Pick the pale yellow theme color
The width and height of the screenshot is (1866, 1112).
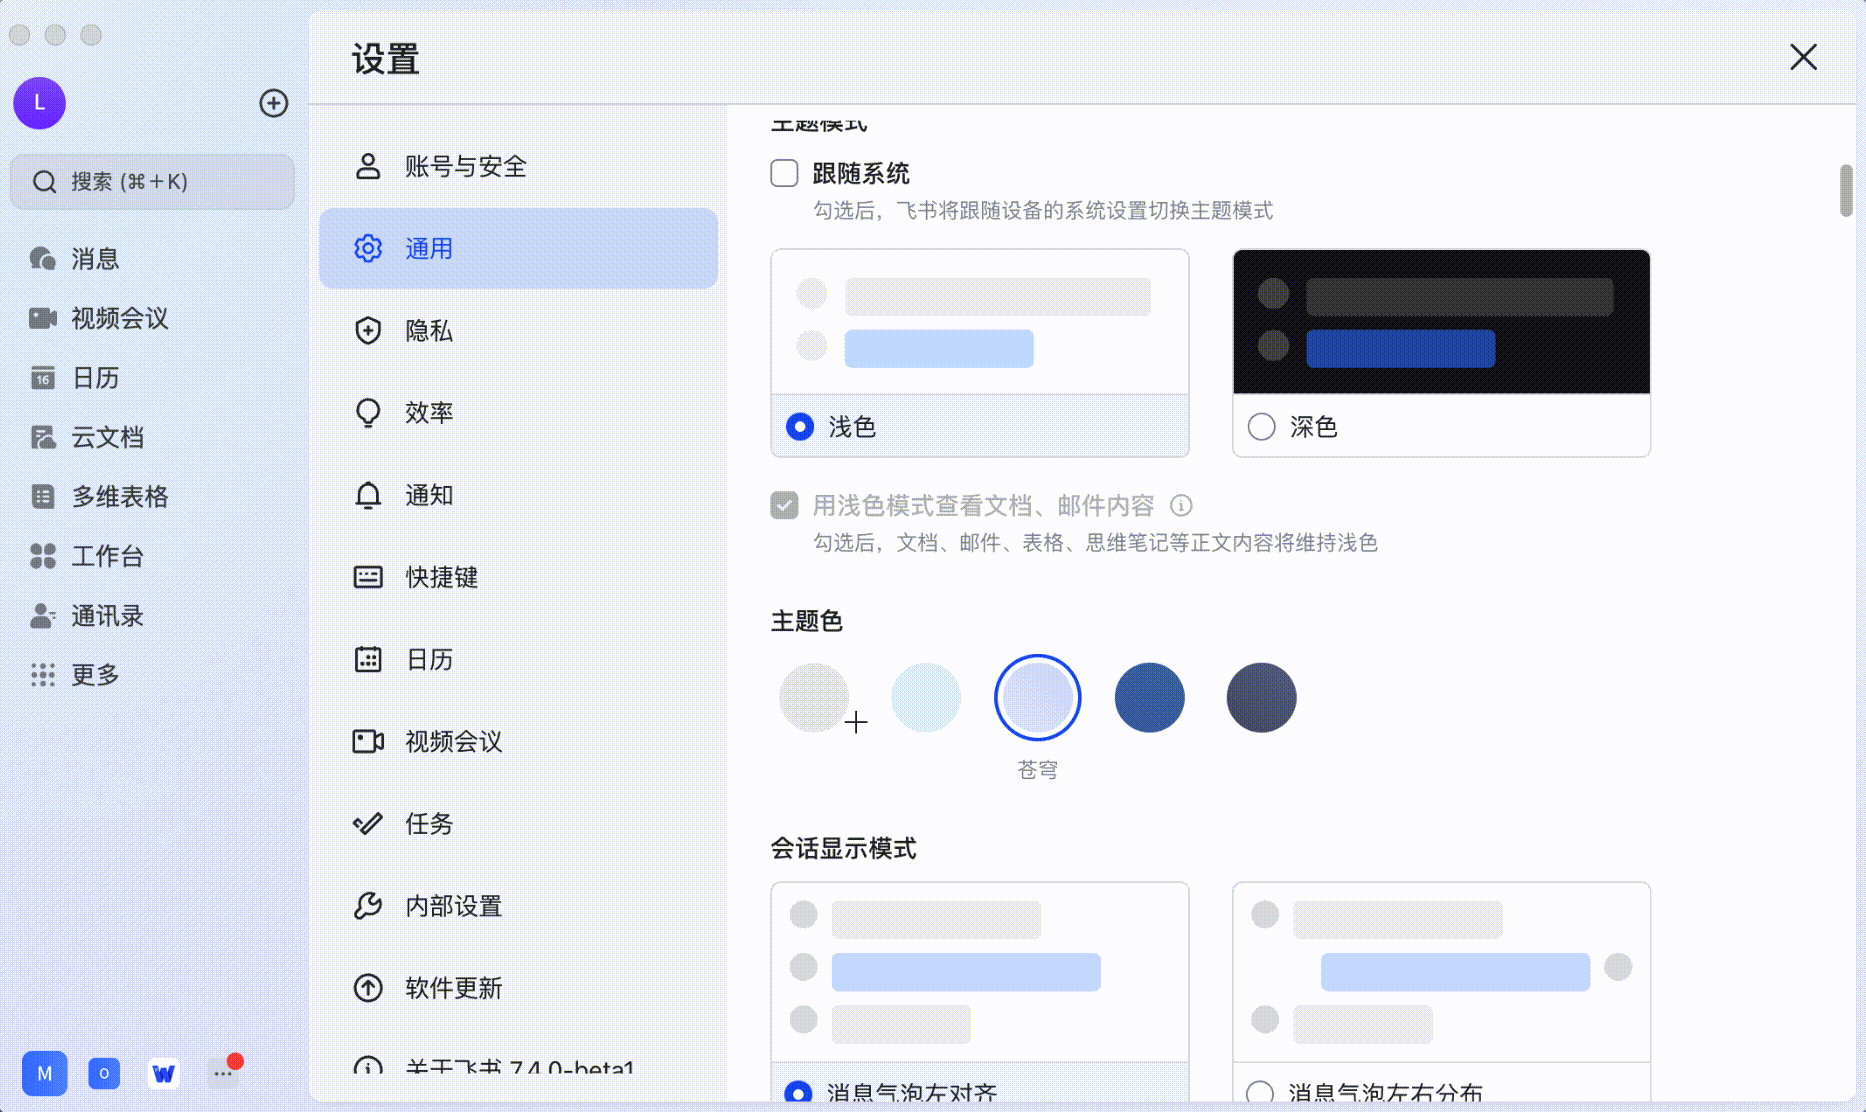pyautogui.click(x=814, y=698)
